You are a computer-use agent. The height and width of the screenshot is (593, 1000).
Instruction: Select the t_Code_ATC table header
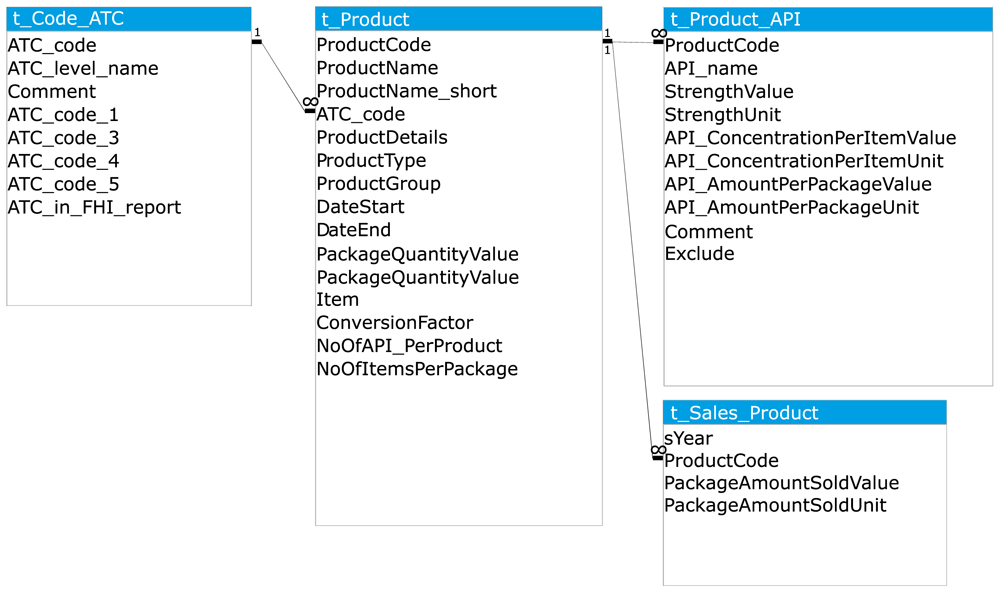click(129, 19)
